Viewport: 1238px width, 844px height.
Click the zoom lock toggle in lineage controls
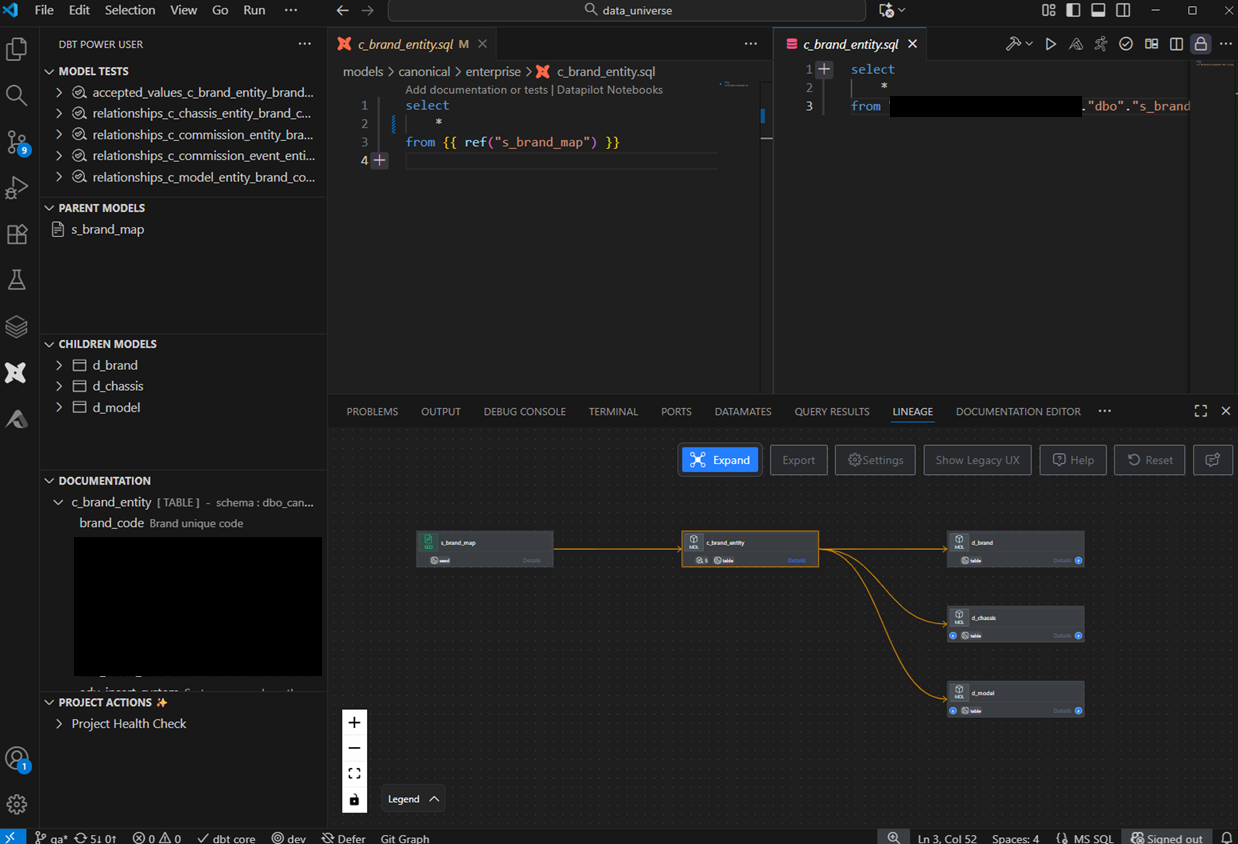[354, 798]
